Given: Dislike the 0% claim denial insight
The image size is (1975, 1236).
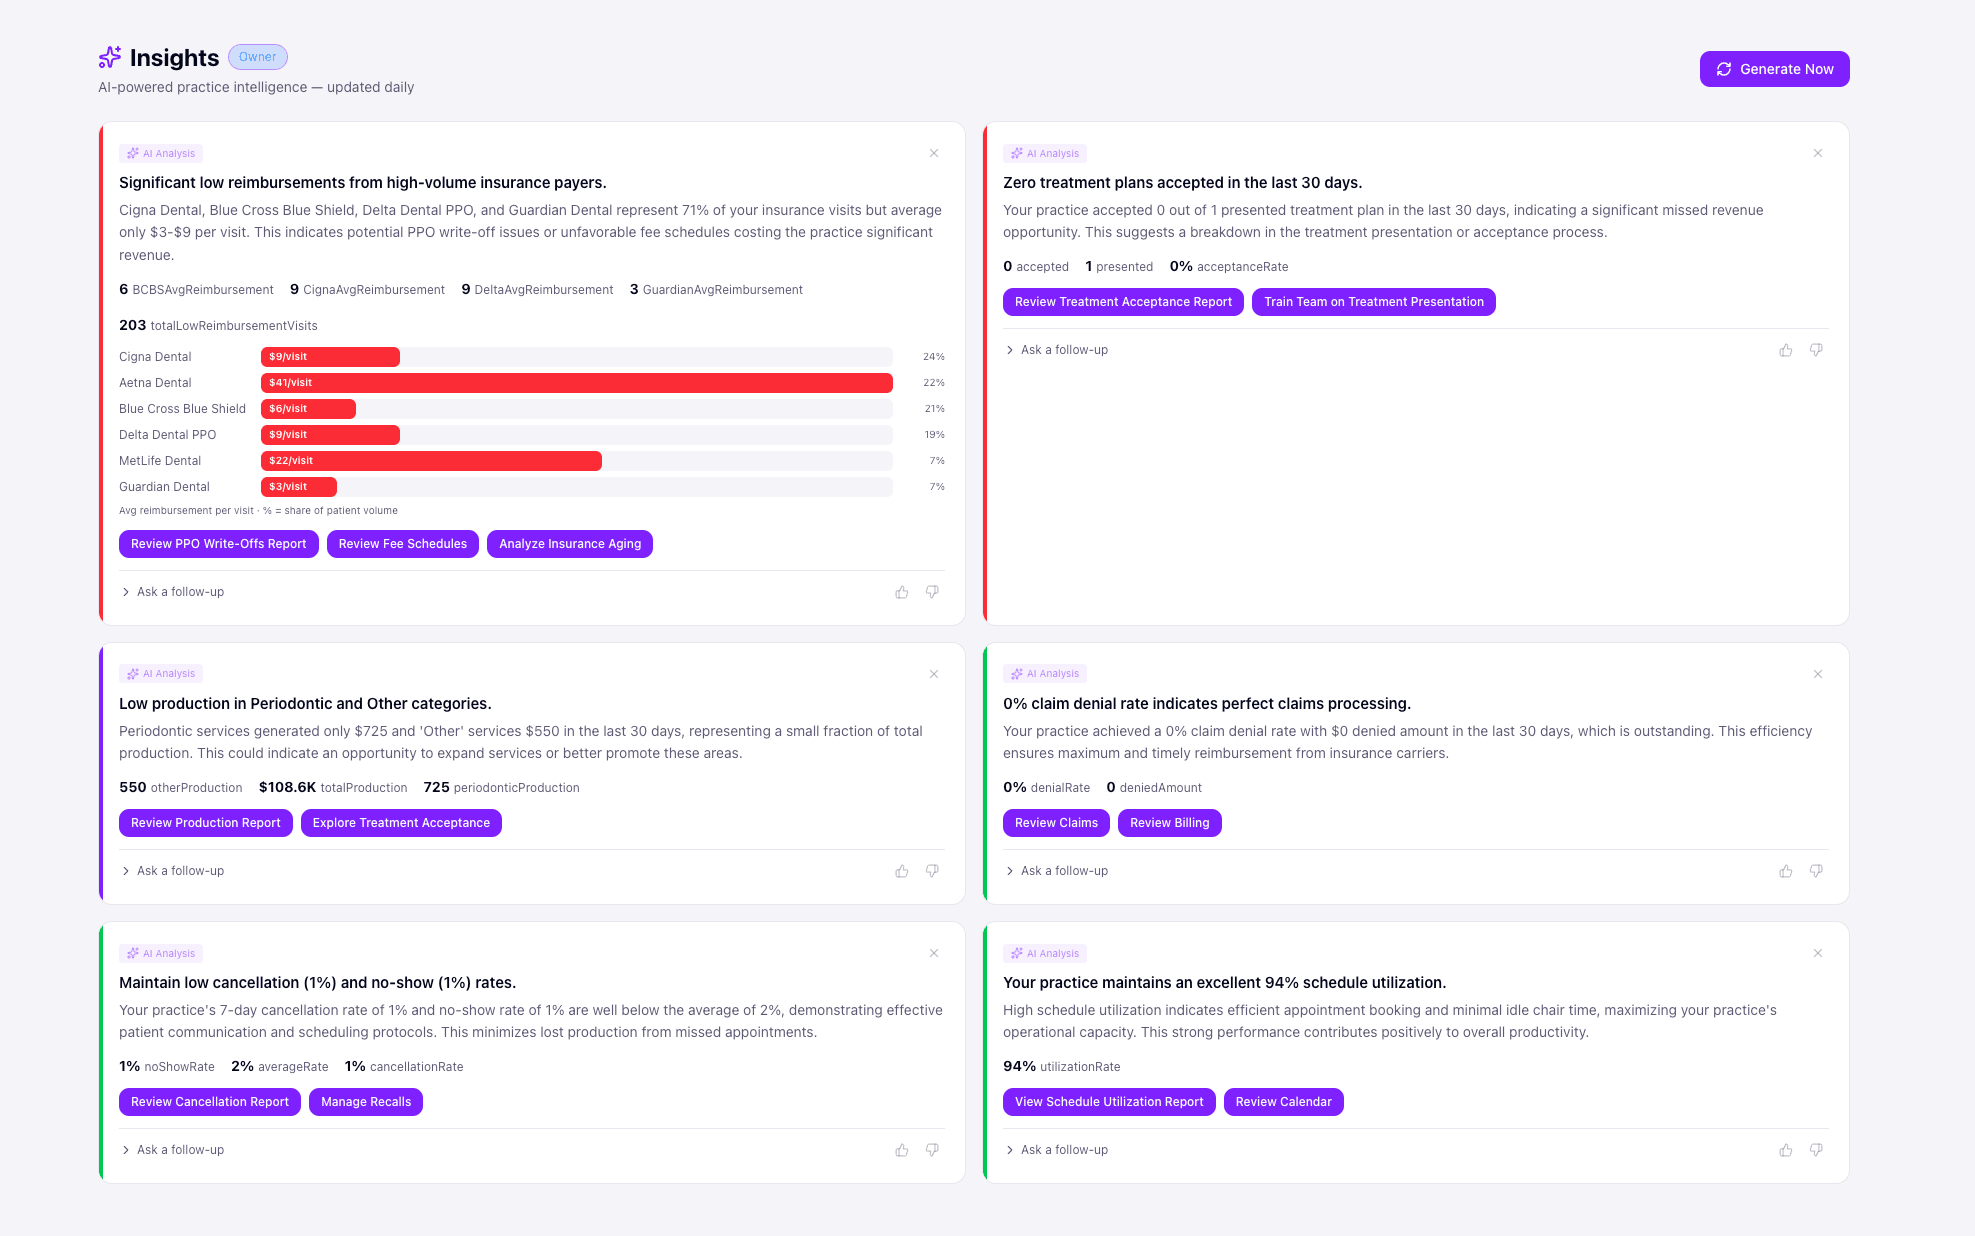Looking at the screenshot, I should (x=1816, y=871).
